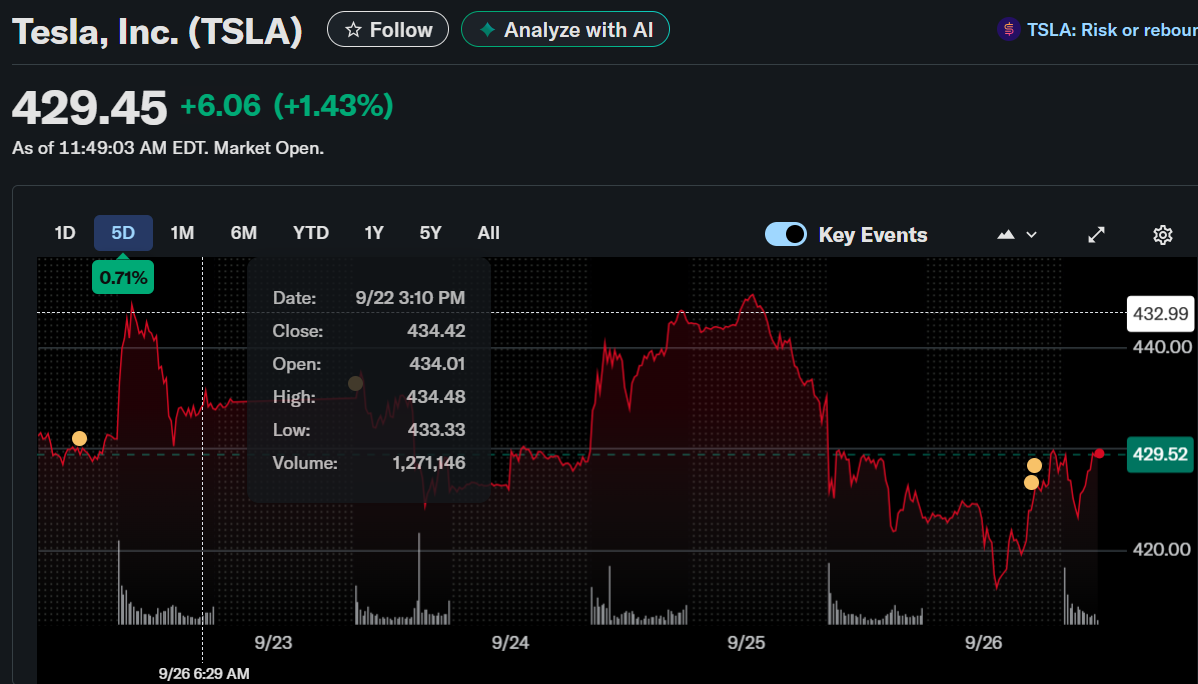Click the red current price dot
Image resolution: width=1198 pixels, height=684 pixels.
tap(1099, 454)
